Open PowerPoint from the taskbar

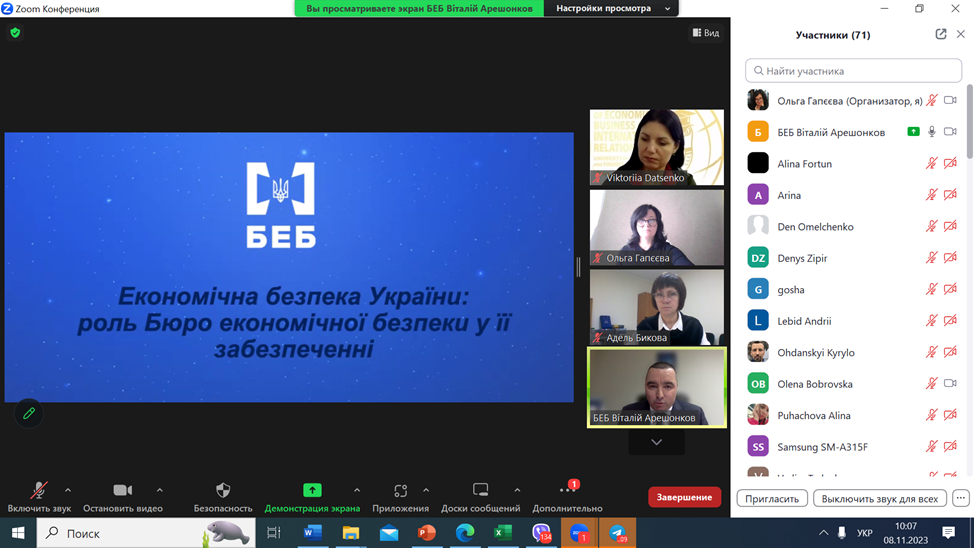pos(427,533)
